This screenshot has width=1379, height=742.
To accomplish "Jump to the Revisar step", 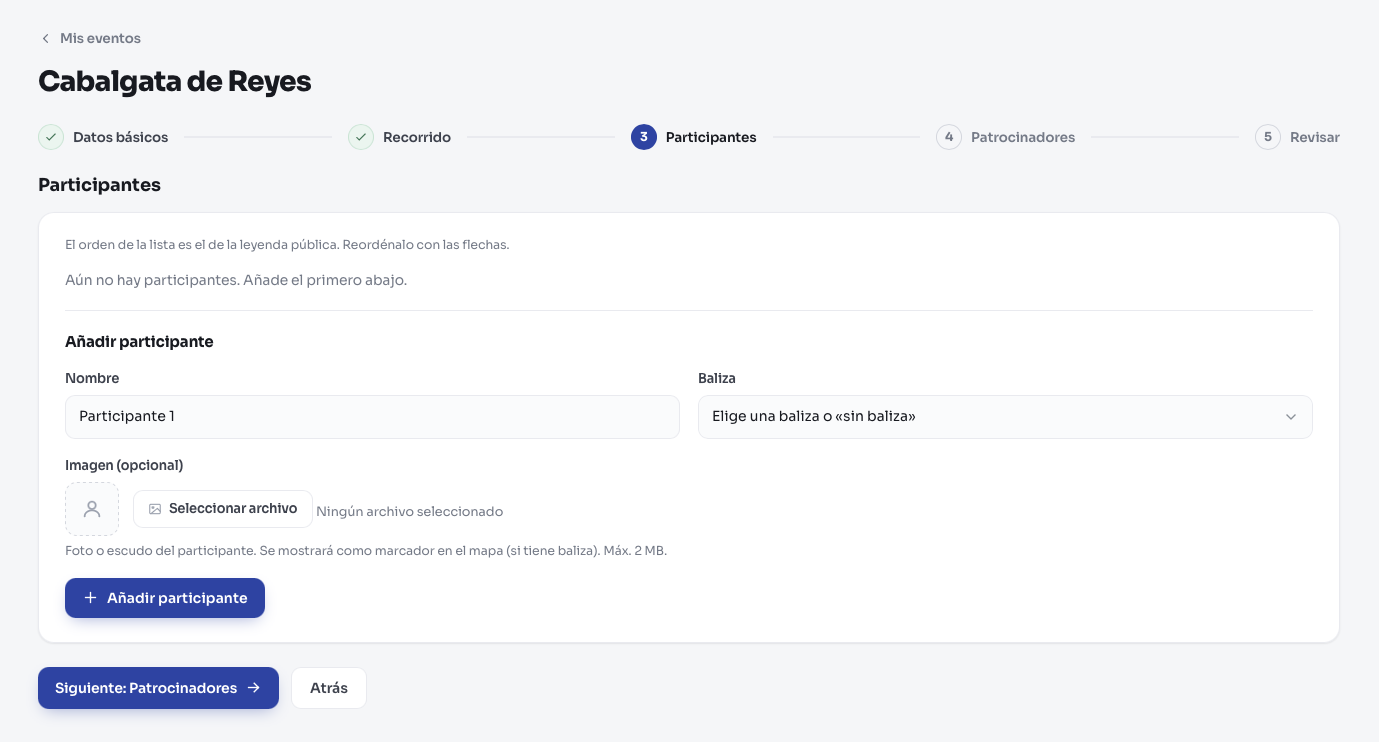I will (1315, 137).
